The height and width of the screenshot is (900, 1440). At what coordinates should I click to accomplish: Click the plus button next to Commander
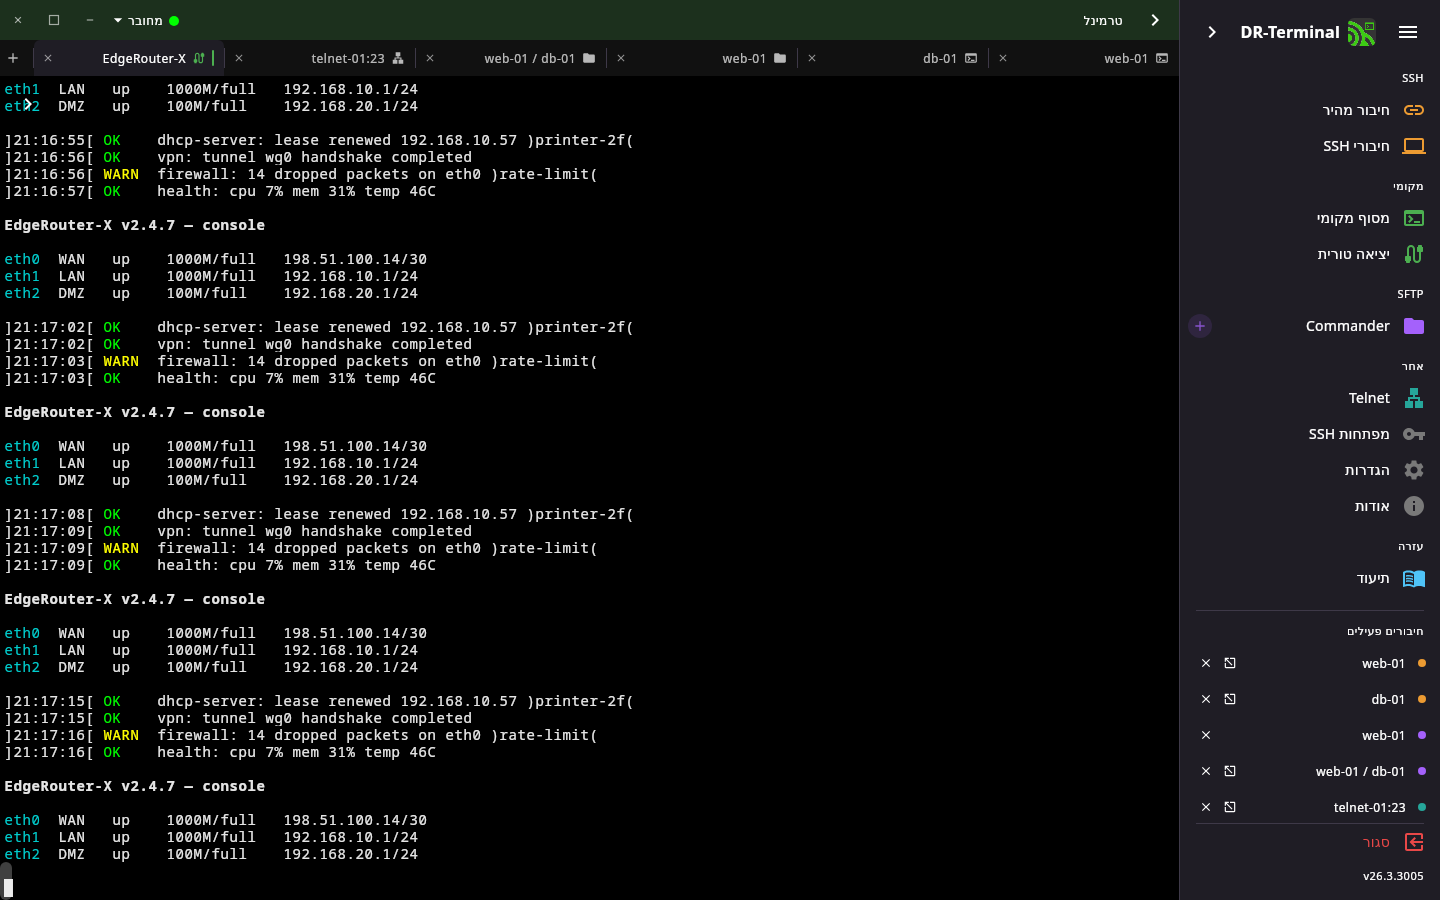click(x=1200, y=326)
